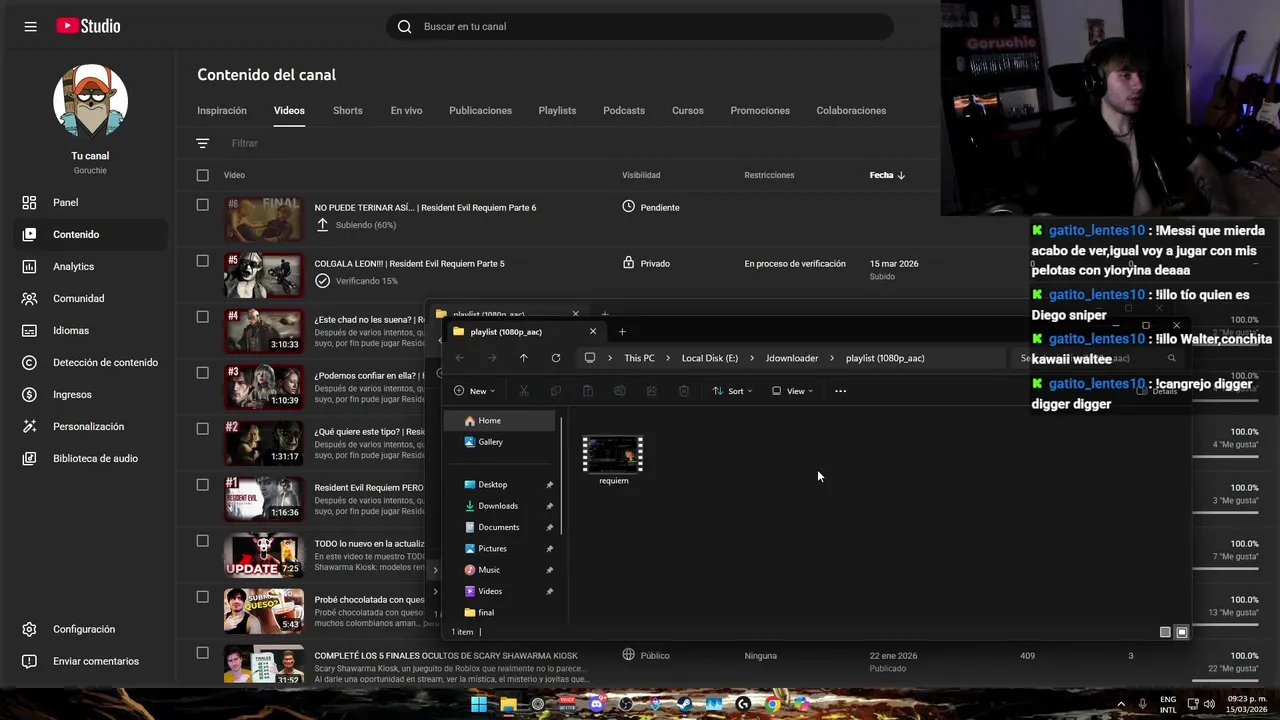Expand the Videos folder in Explorer sidebar
Image resolution: width=1280 pixels, height=720 pixels.
pyautogui.click(x=435, y=591)
